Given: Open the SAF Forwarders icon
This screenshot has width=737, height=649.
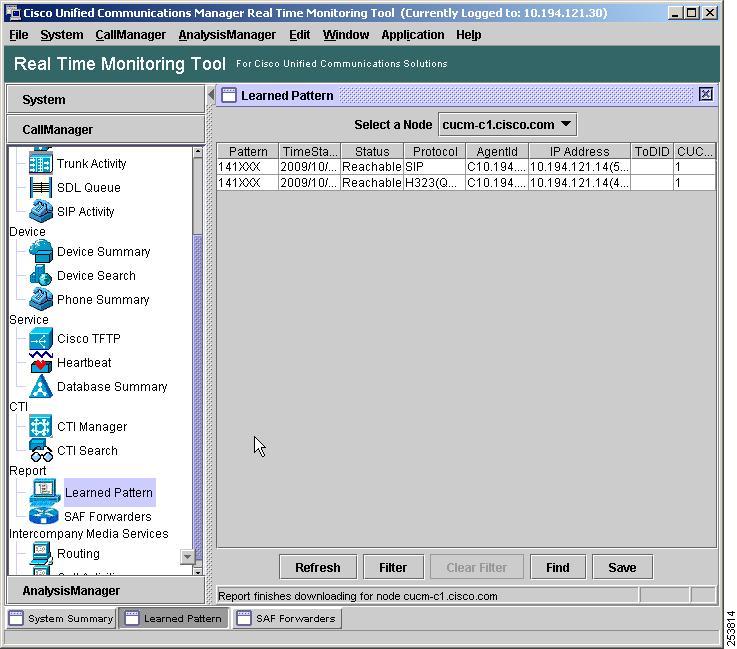Looking at the screenshot, I should tap(43, 516).
